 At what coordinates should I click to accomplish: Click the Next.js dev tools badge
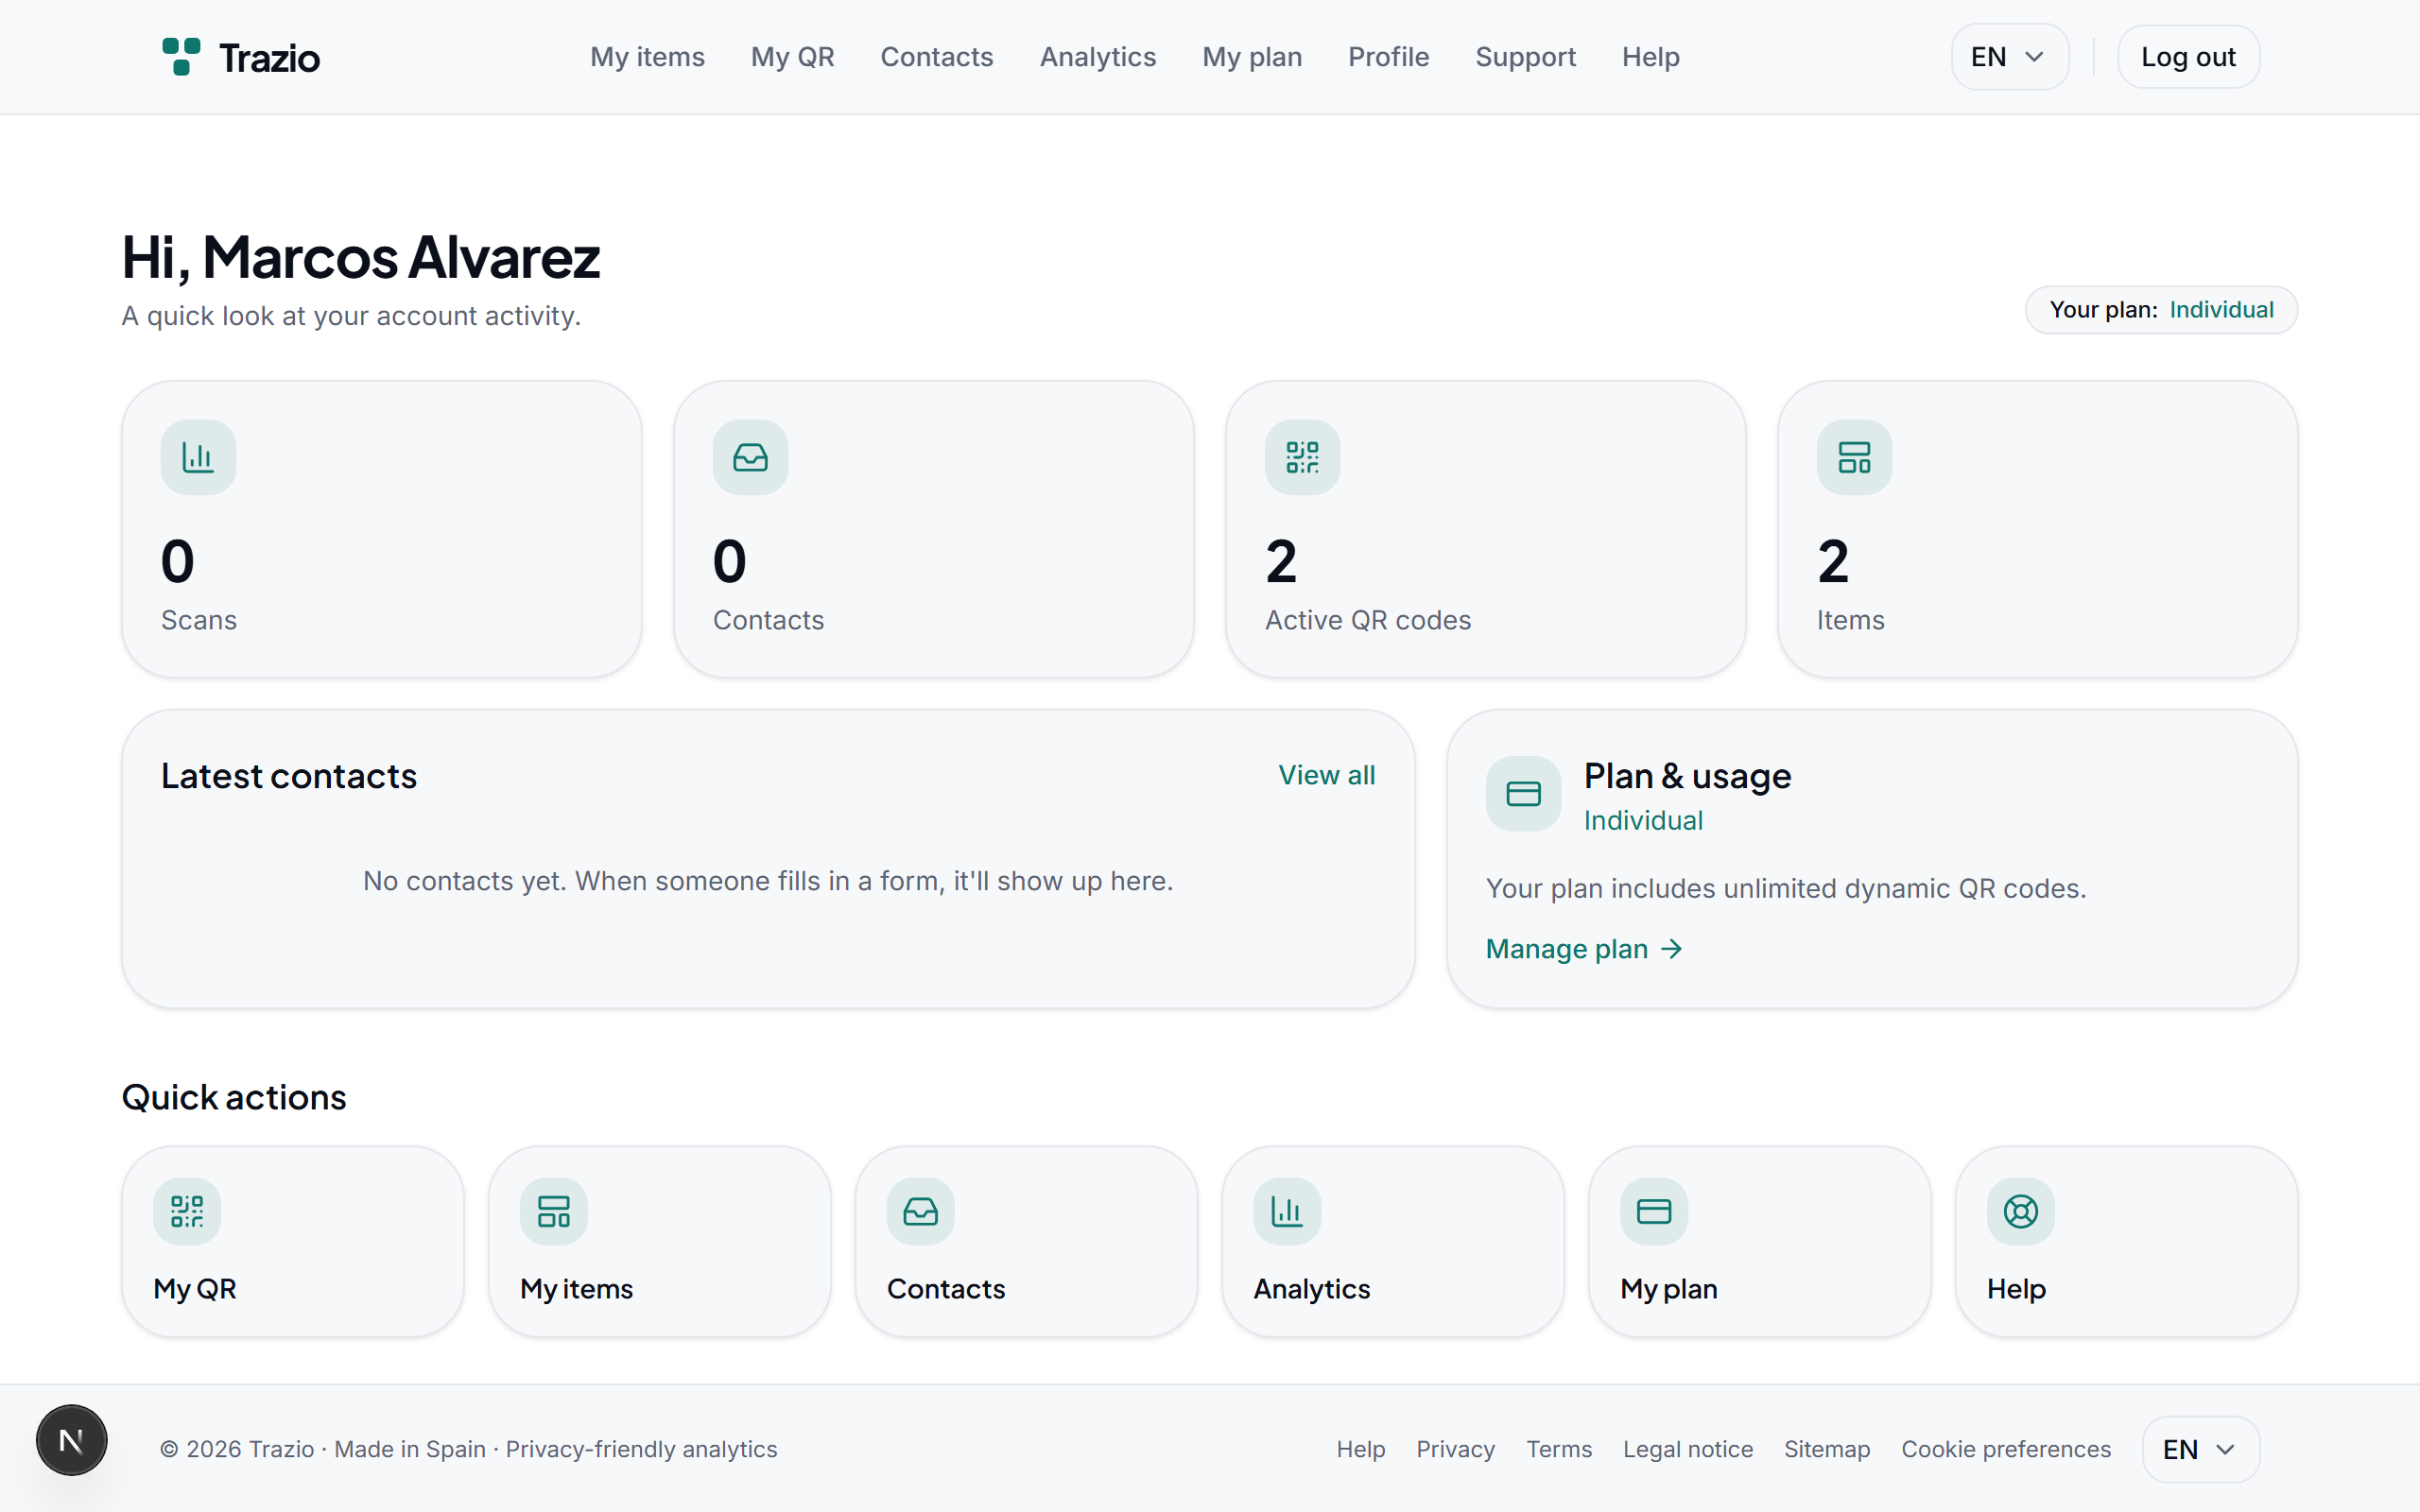72,1440
